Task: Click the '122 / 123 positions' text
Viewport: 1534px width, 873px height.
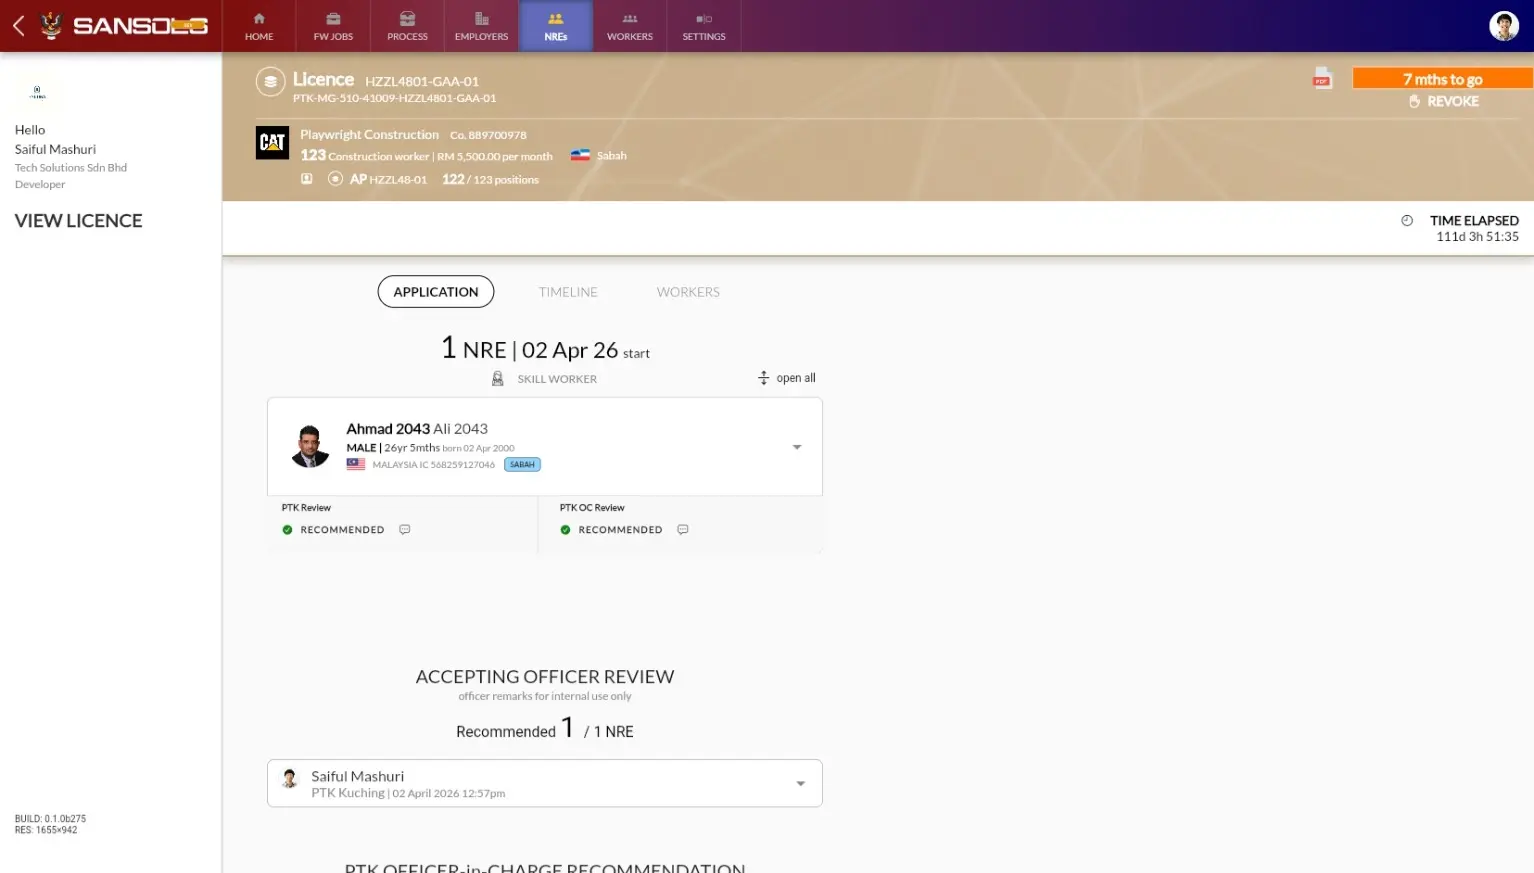Action: pos(490,180)
